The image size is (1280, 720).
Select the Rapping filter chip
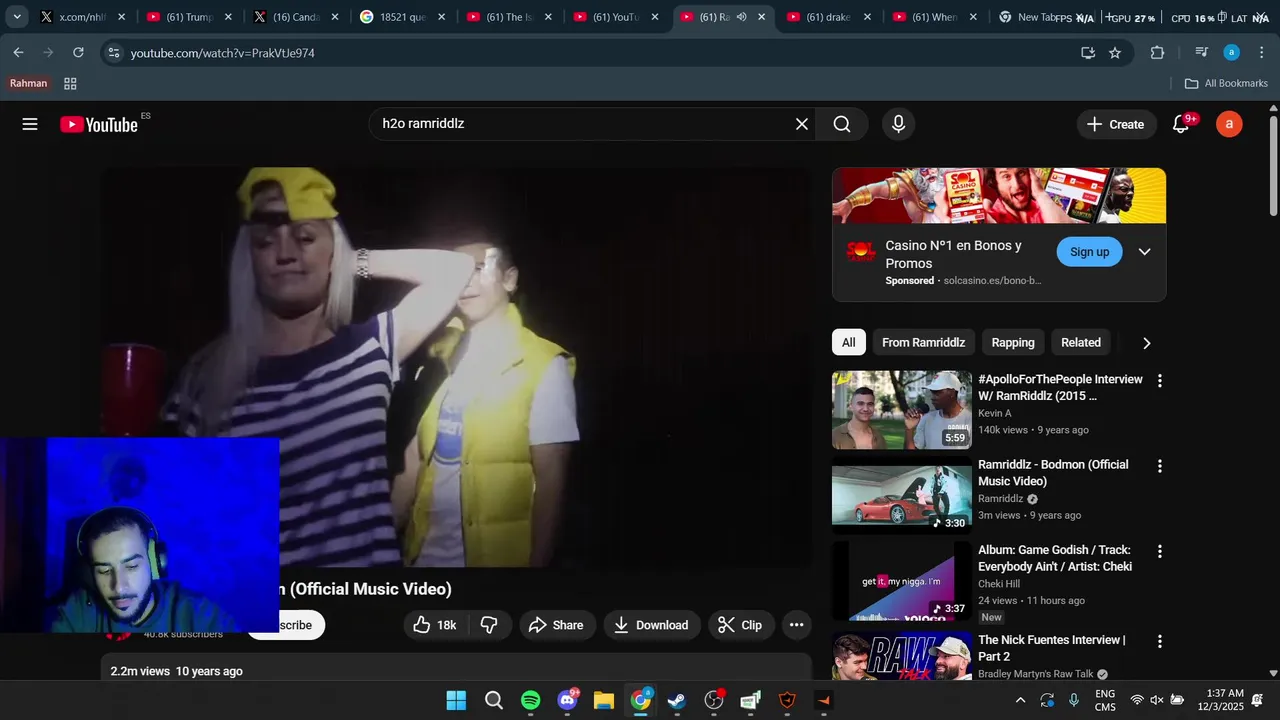pyautogui.click(x=1013, y=342)
